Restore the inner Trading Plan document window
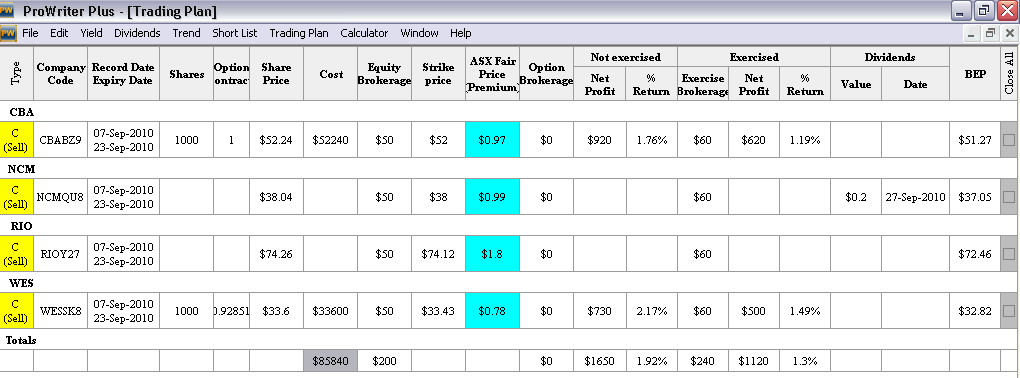Screen dimensions: 1020x378 pyautogui.click(x=990, y=33)
